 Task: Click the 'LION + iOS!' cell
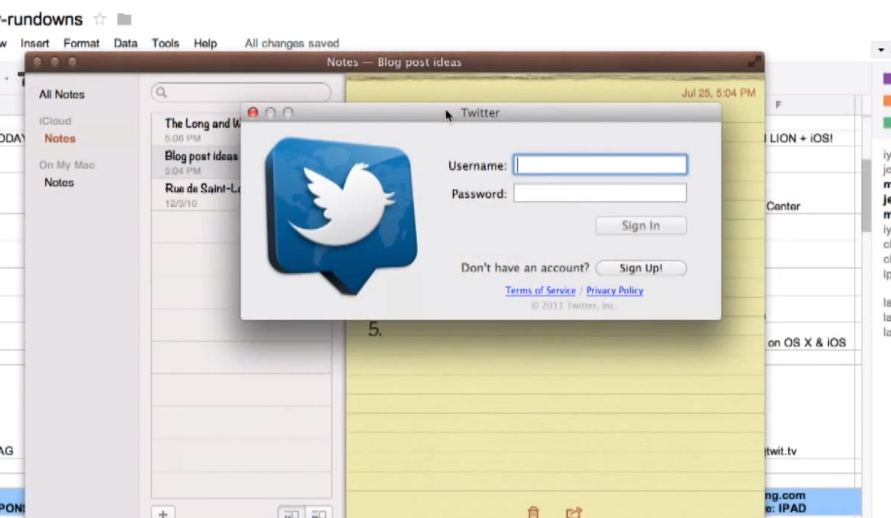801,138
